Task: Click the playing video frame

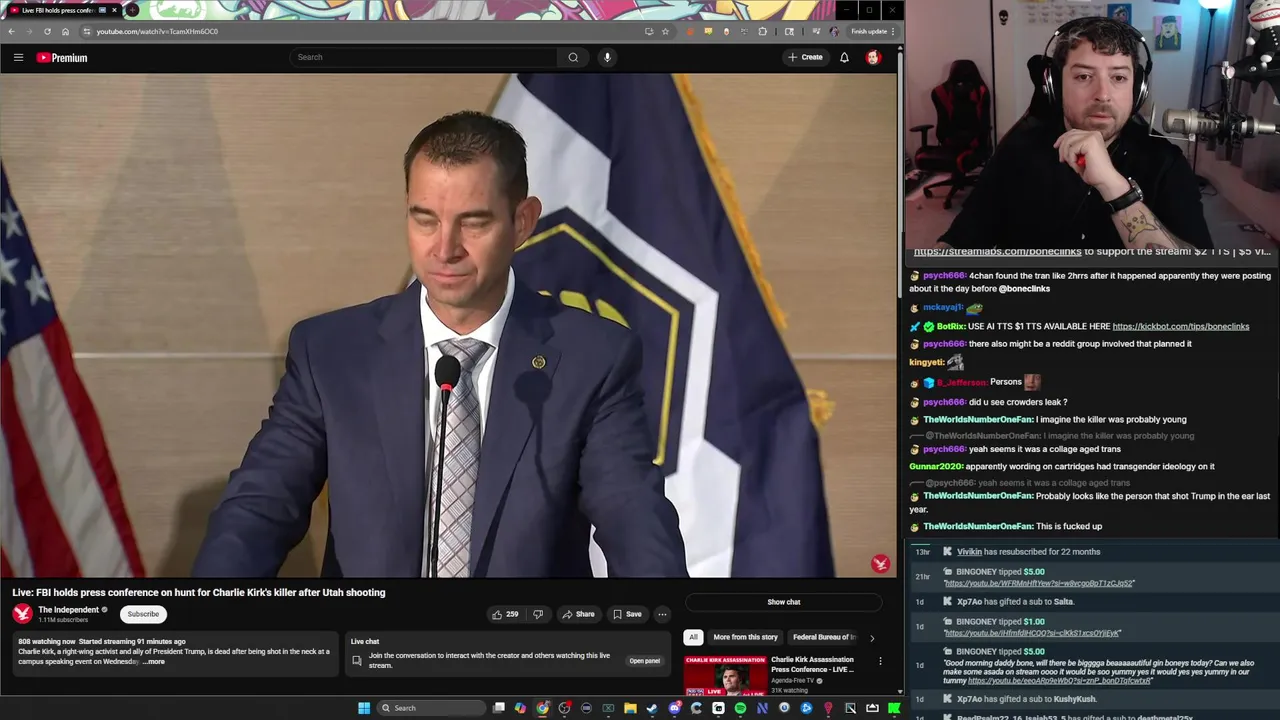Action: pyautogui.click(x=448, y=325)
